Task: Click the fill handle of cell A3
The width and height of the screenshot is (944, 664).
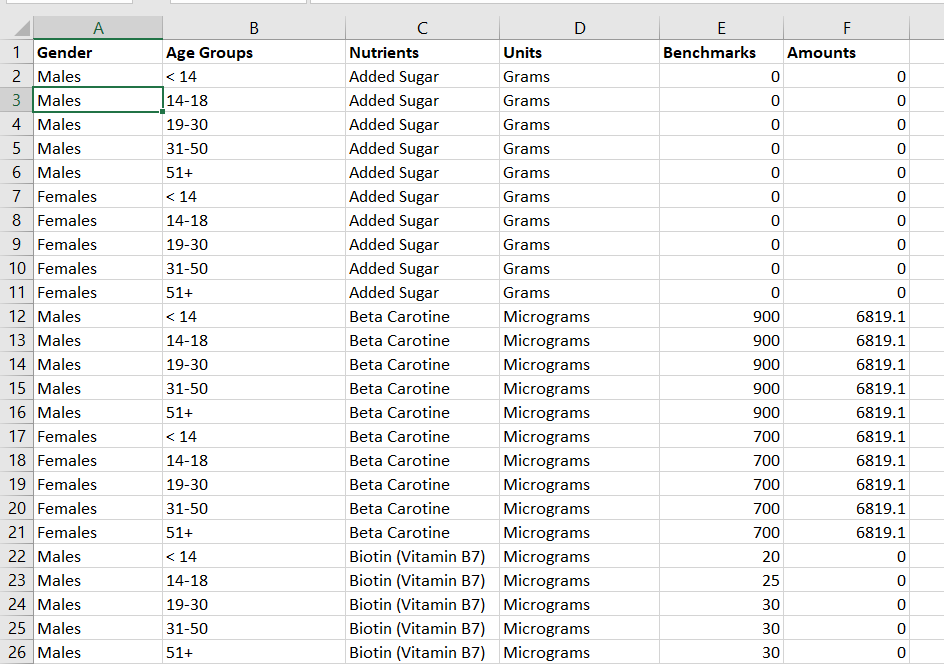Action: tap(163, 111)
